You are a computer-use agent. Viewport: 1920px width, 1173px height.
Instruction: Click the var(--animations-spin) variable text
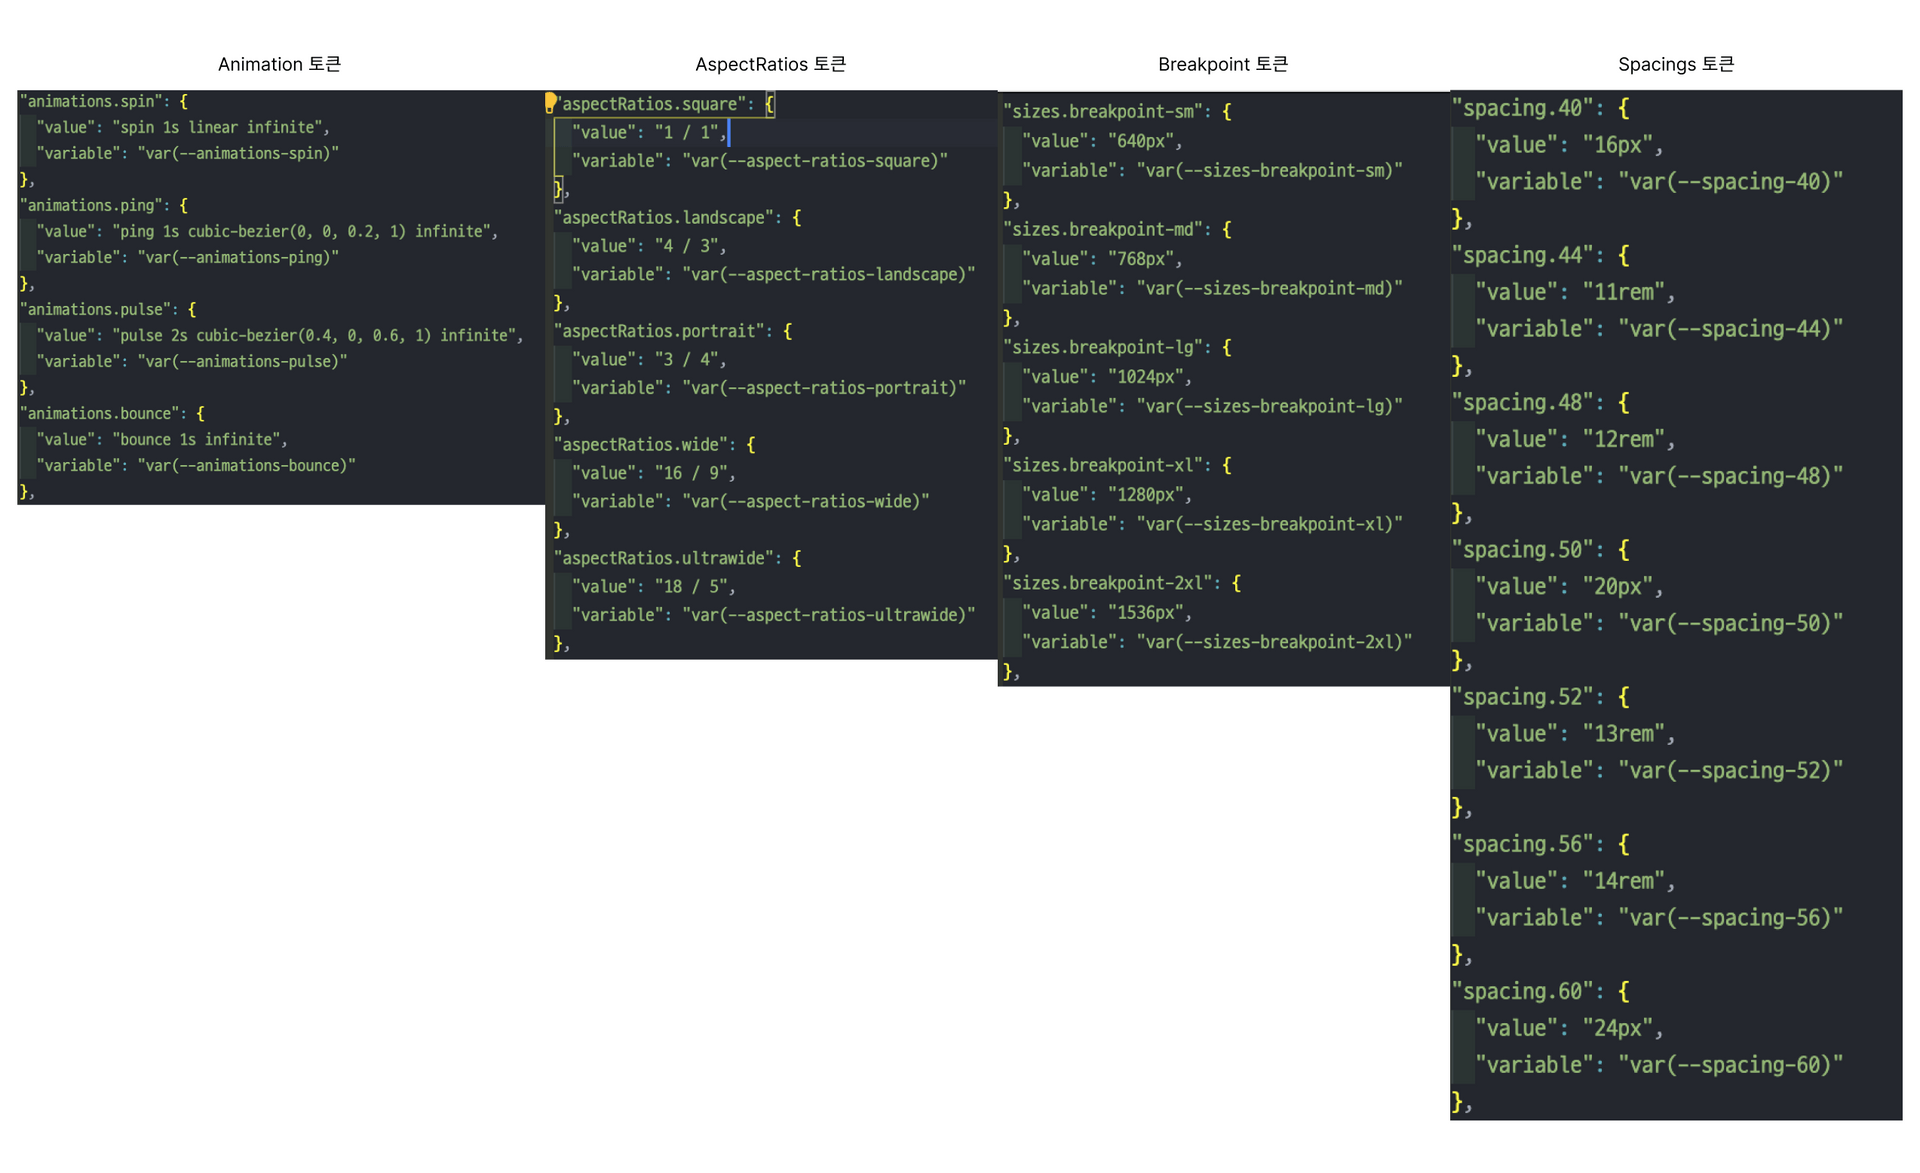point(238,154)
